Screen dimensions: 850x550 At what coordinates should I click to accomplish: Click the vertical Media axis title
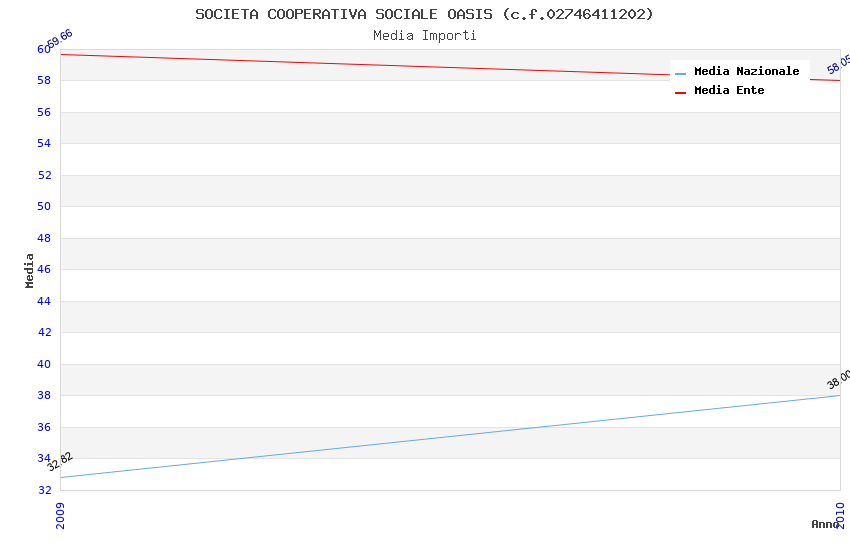pyautogui.click(x=29, y=270)
